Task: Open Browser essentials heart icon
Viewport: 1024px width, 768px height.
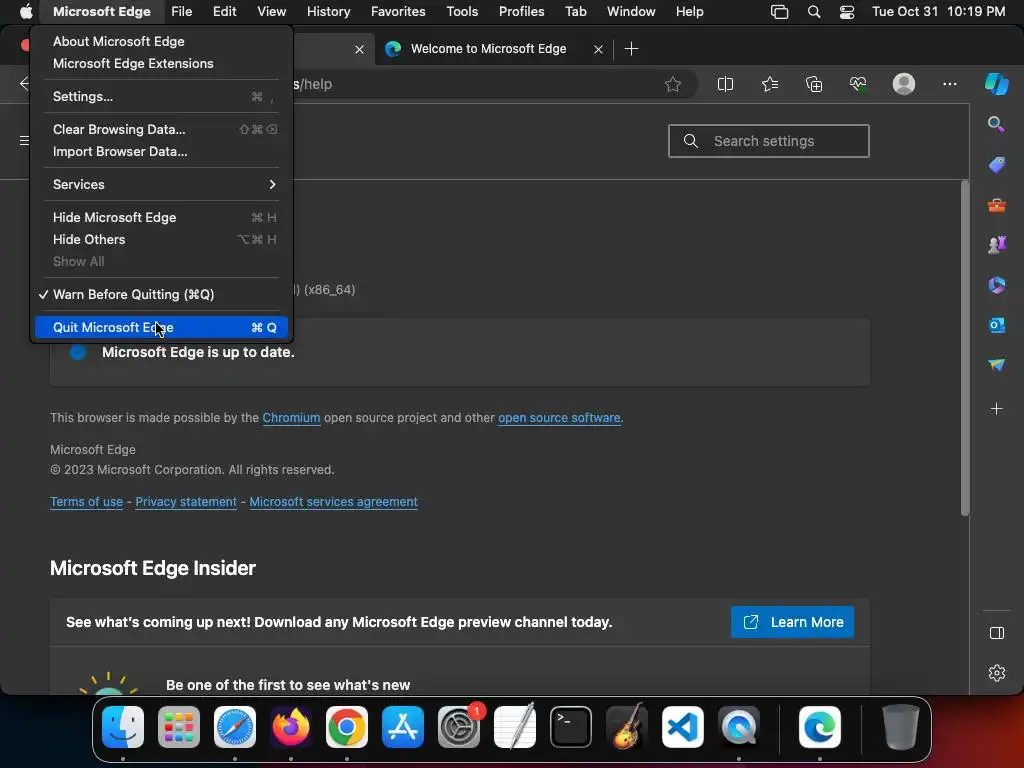Action: click(858, 84)
